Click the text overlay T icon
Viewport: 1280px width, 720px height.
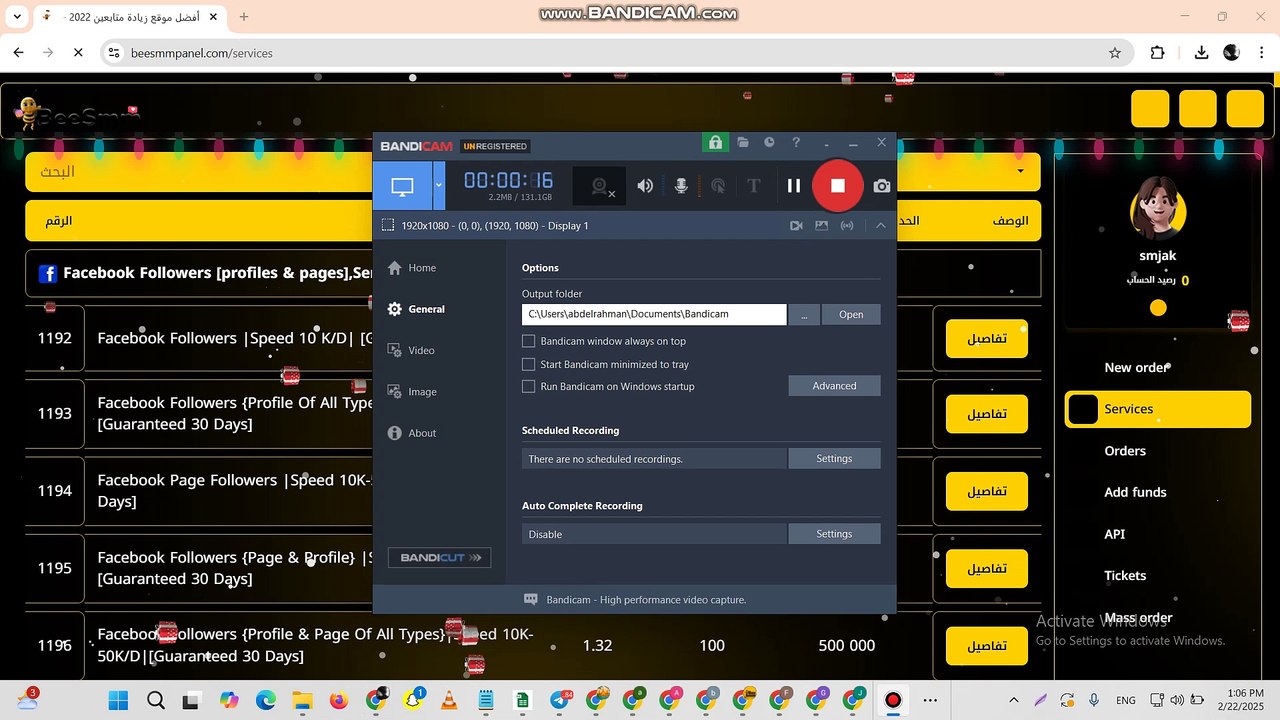point(754,186)
